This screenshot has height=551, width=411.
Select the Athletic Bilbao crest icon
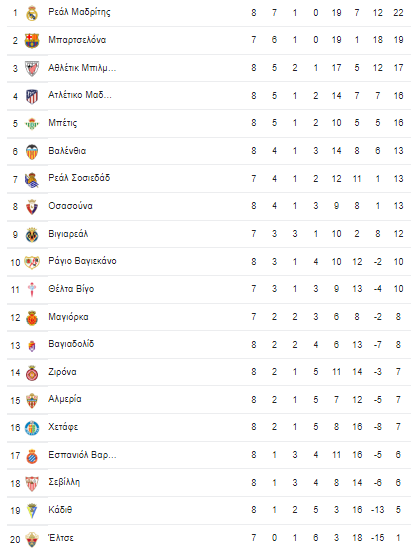pyautogui.click(x=32, y=68)
